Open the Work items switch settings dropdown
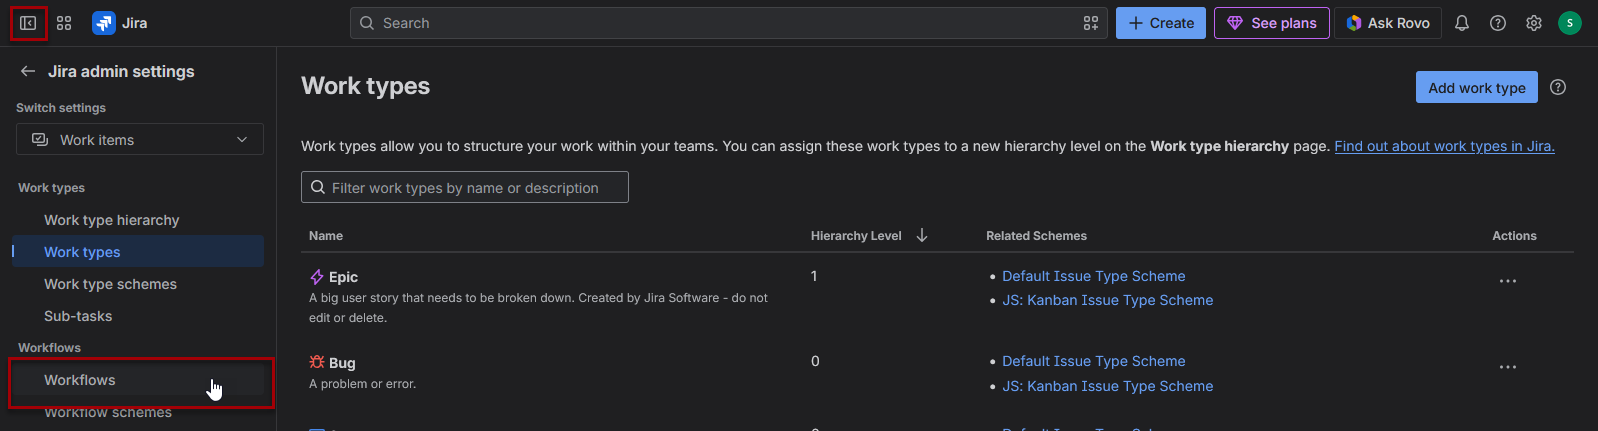Viewport: 1598px width, 431px height. point(140,139)
